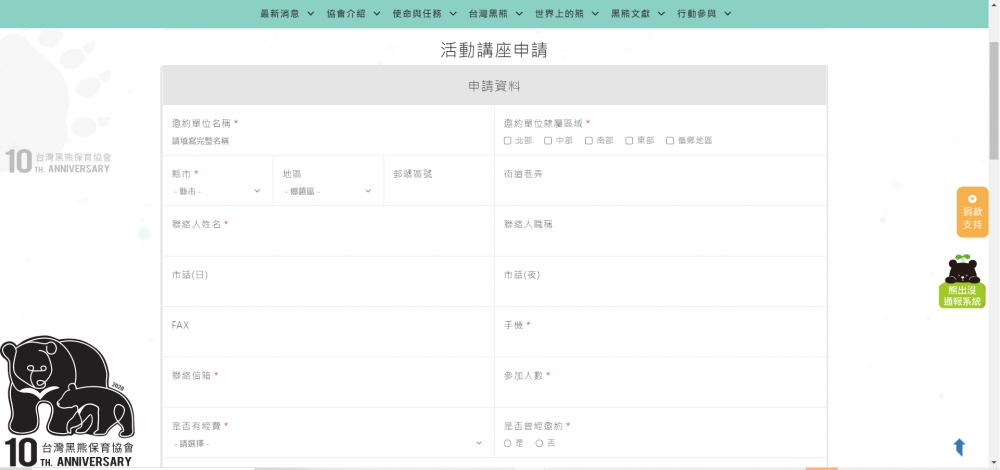
Task: Click the FAX input field
Action: click(328, 342)
